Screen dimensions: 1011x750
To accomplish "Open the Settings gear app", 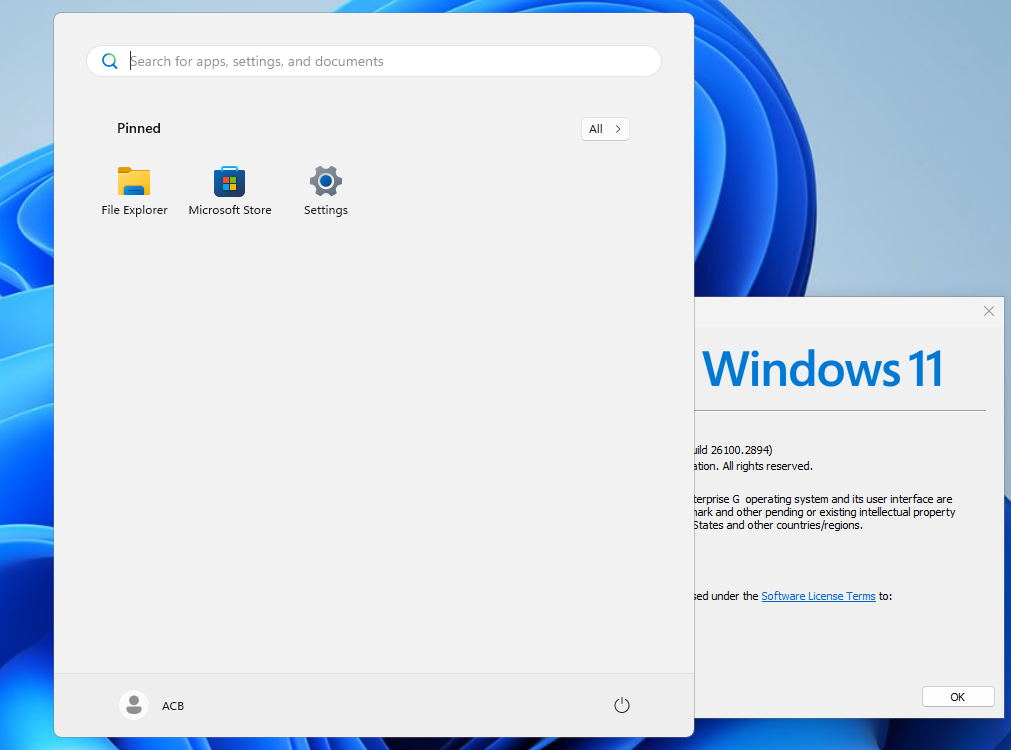I will point(326,191).
